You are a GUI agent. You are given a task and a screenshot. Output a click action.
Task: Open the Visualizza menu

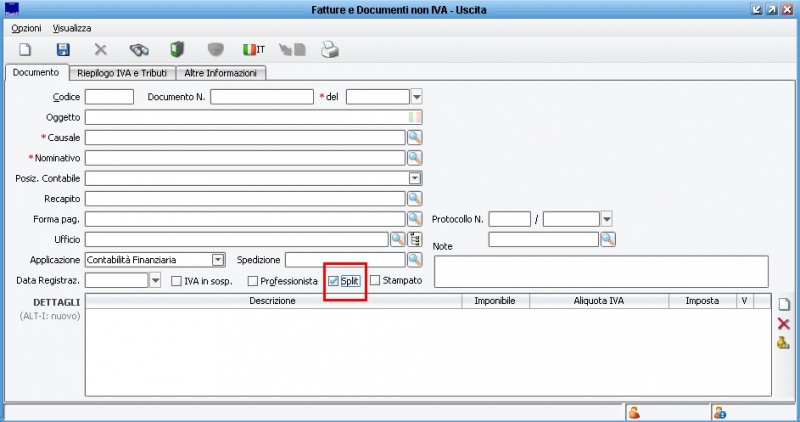pos(72,28)
